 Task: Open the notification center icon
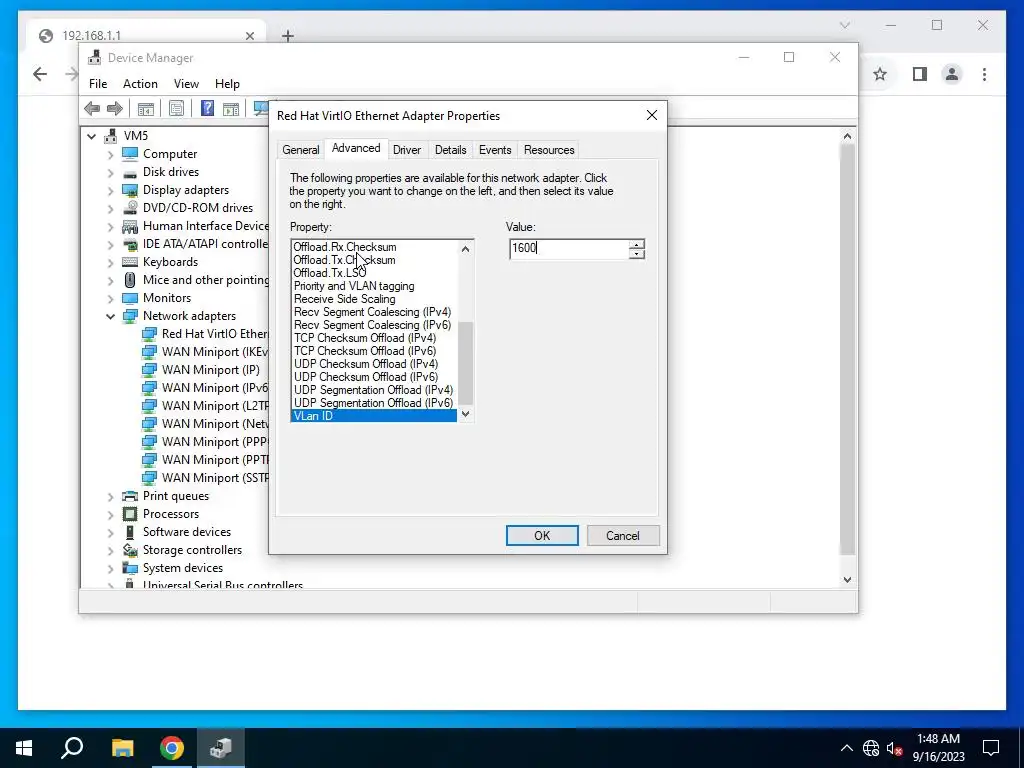(x=991, y=748)
